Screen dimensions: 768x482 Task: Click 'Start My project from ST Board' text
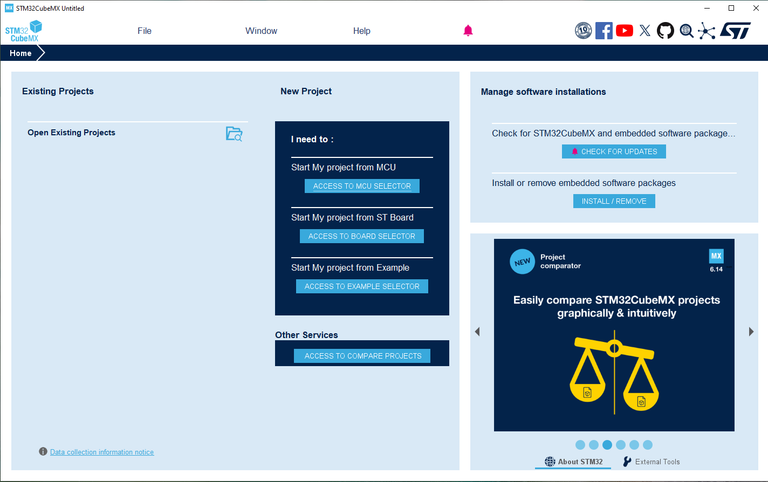point(352,217)
